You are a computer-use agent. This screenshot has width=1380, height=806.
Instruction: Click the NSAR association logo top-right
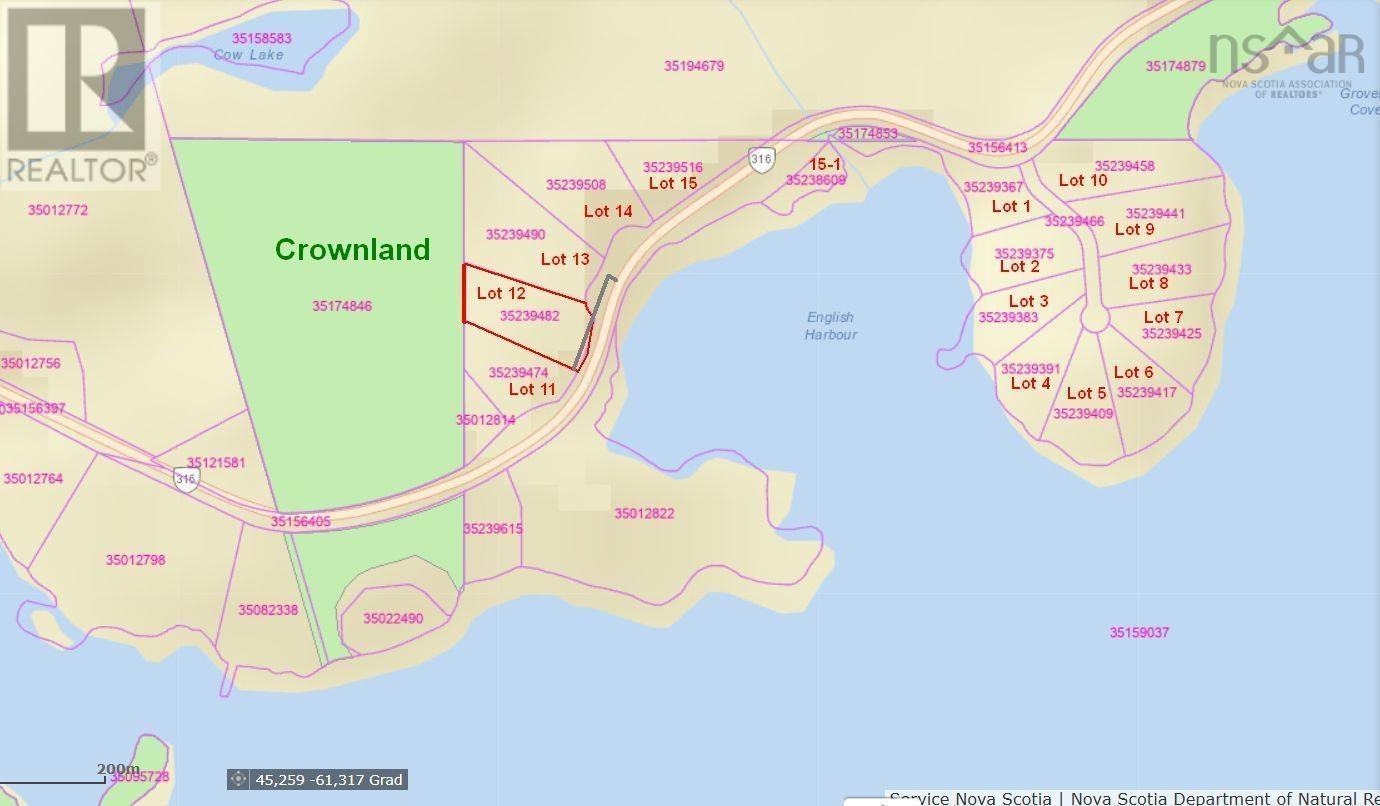pos(1285,55)
